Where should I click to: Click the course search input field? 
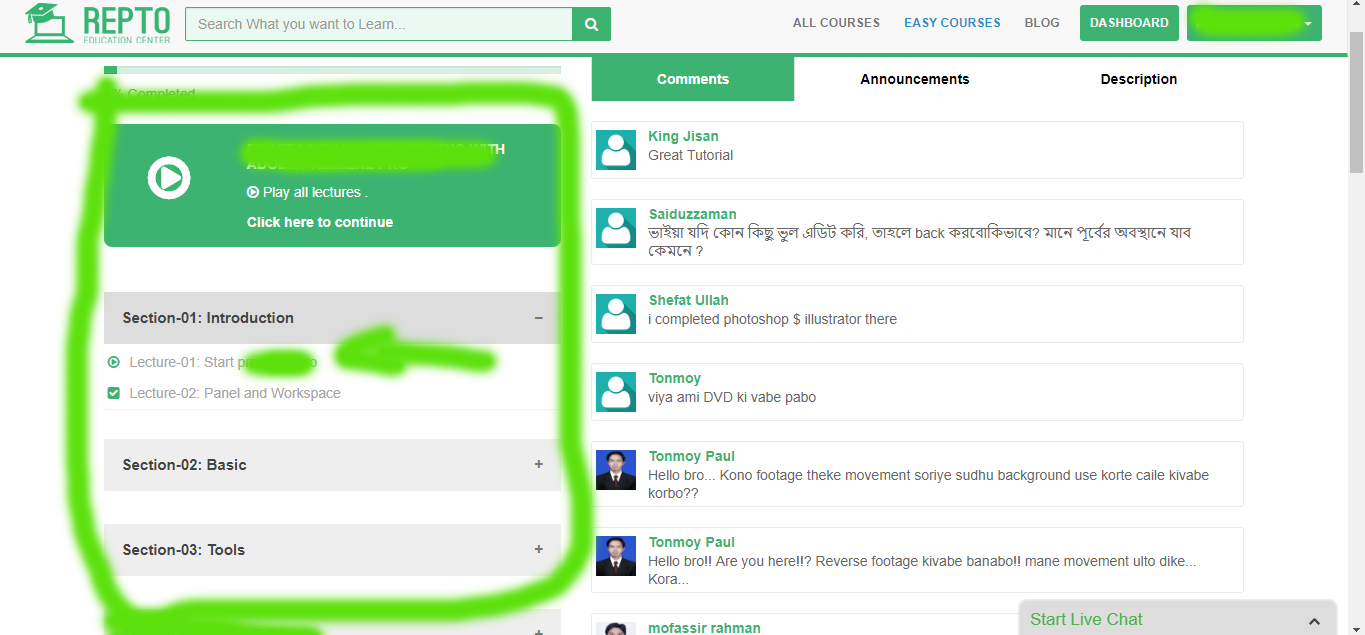tap(379, 24)
